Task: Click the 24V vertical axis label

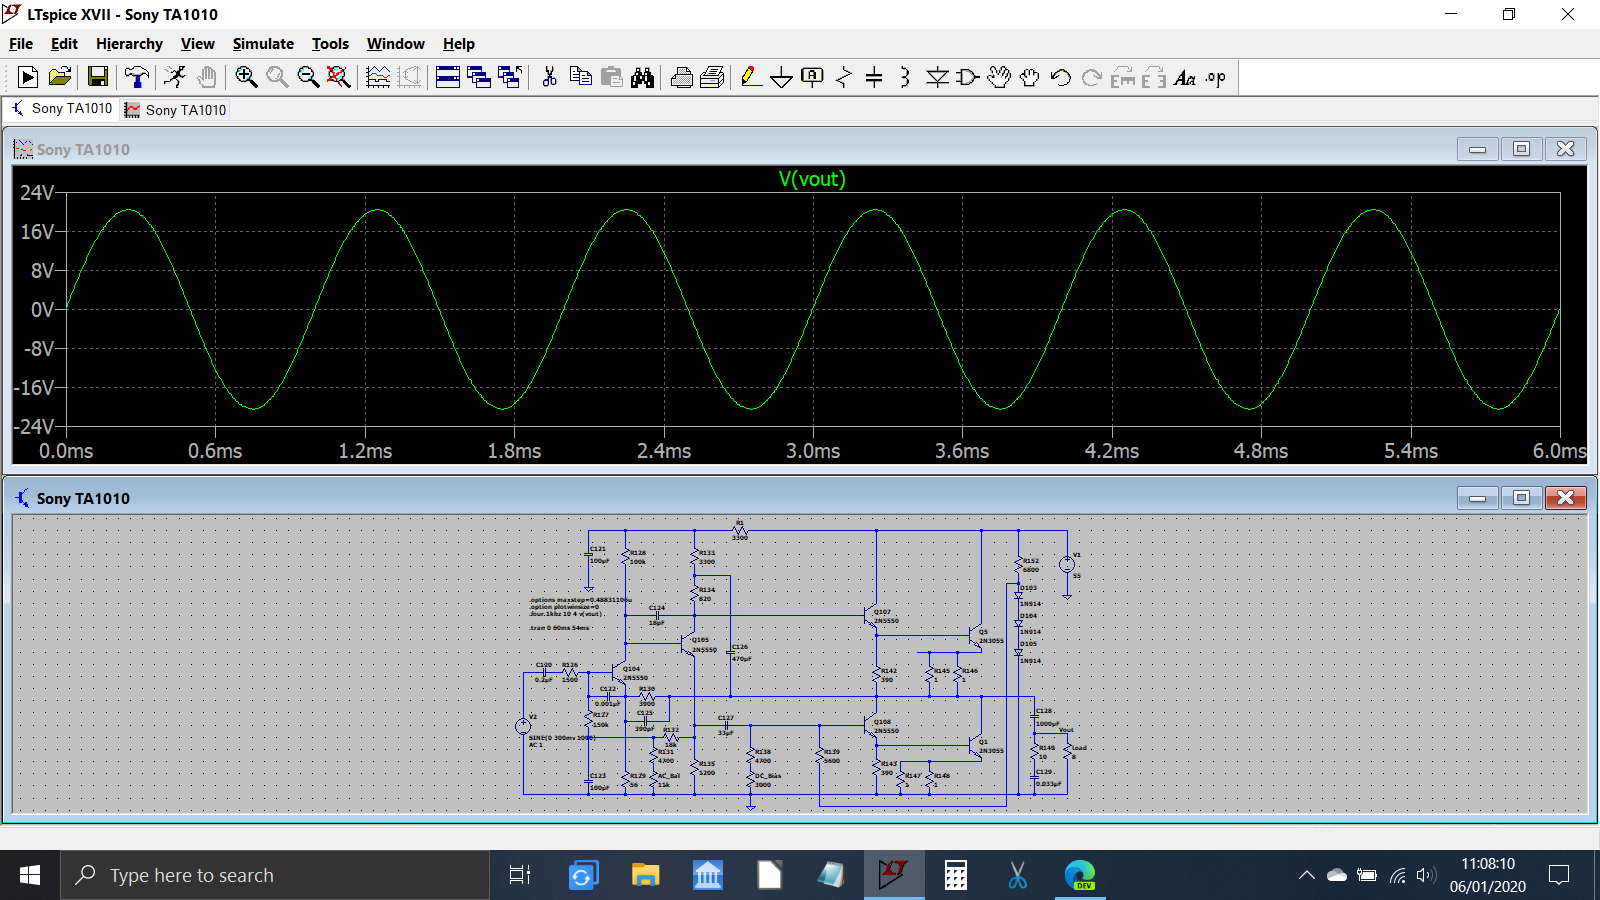Action: (x=37, y=193)
